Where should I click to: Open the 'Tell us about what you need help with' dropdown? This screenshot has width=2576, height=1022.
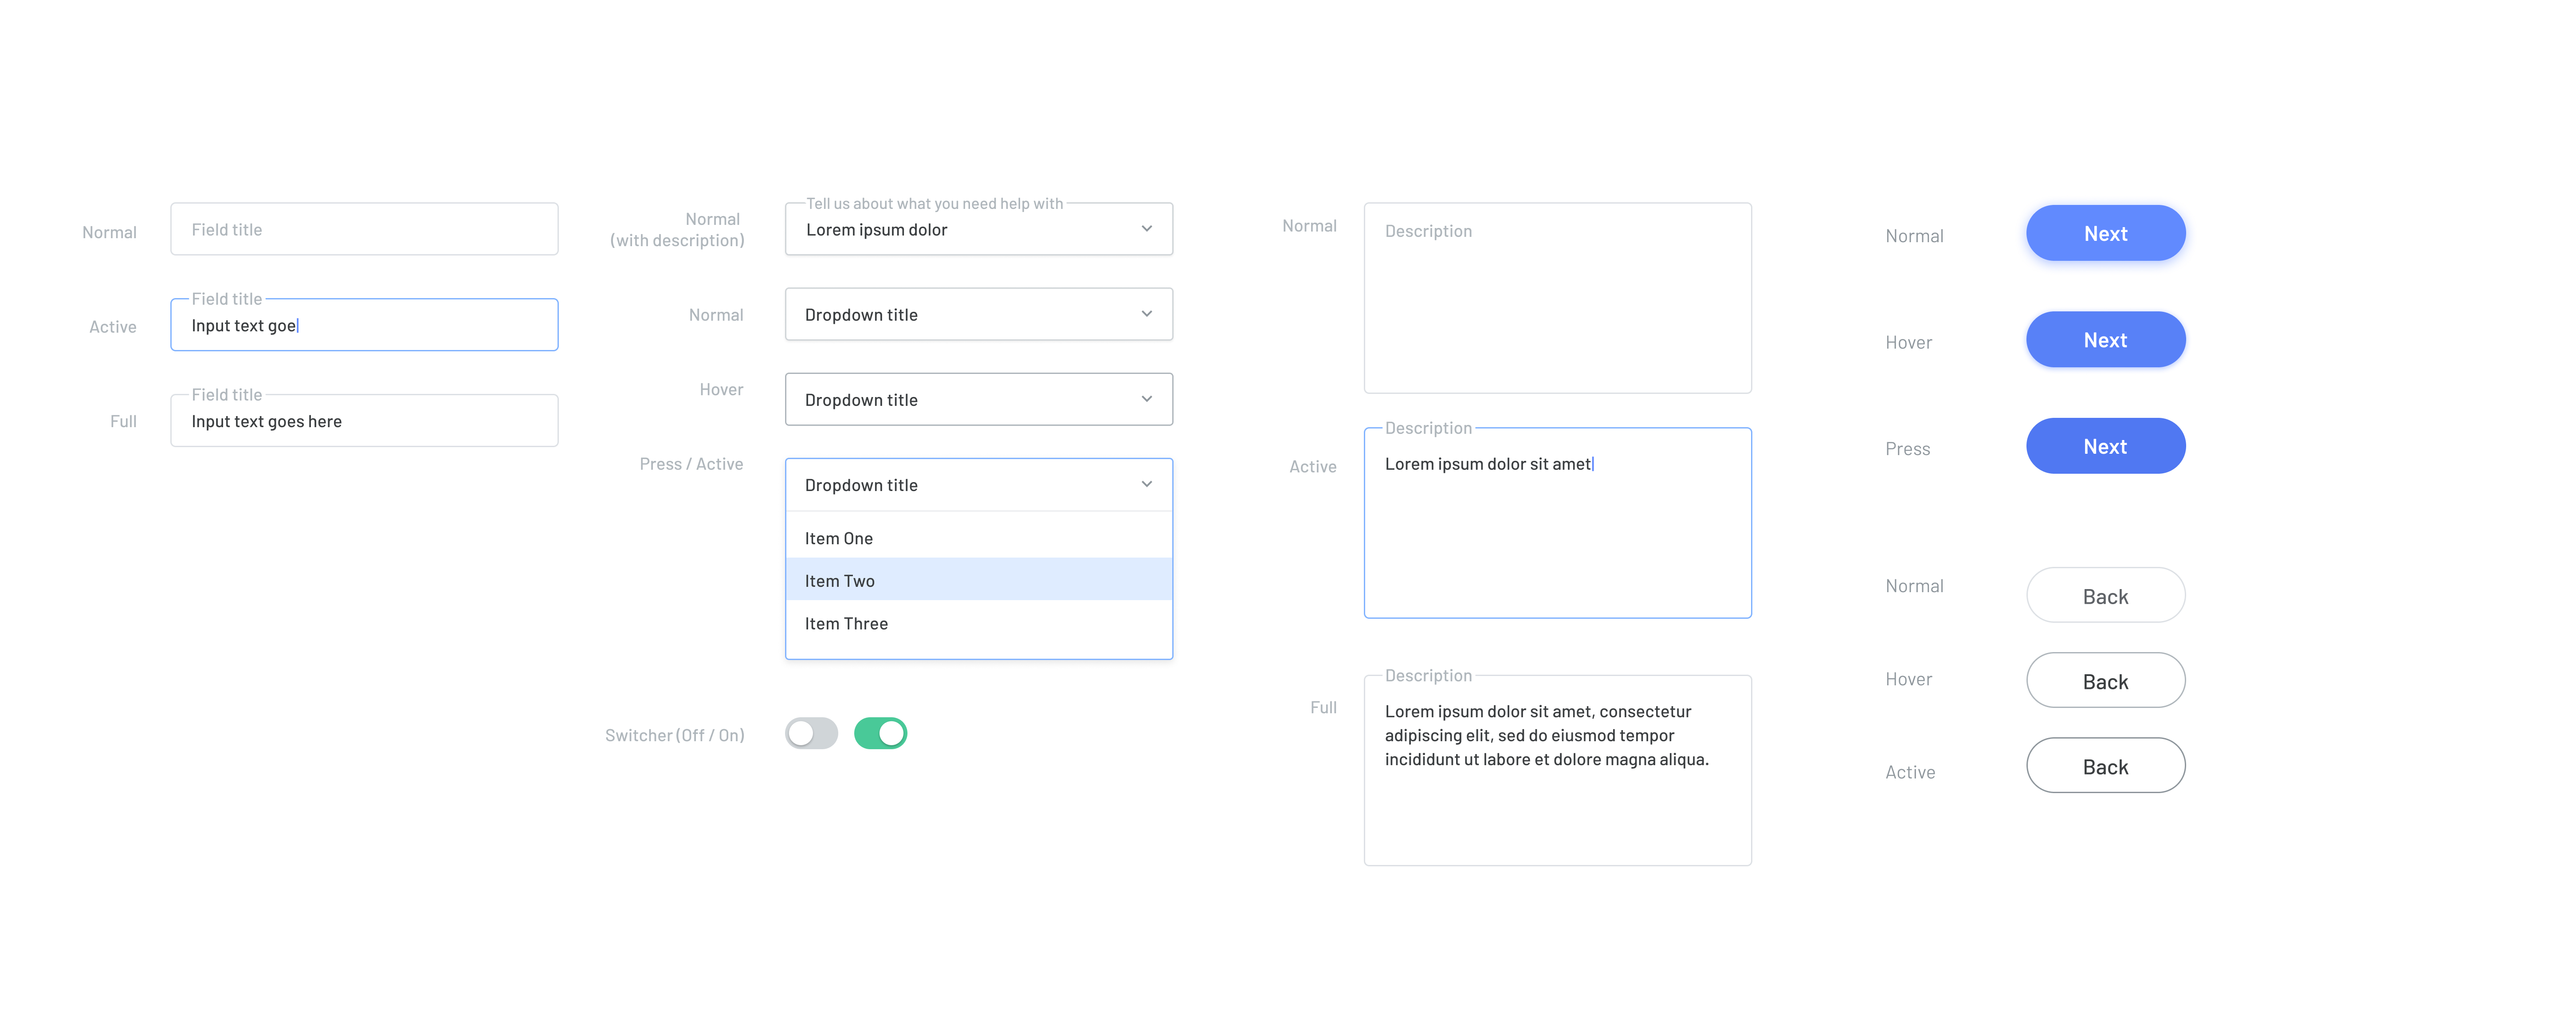pyautogui.click(x=978, y=228)
